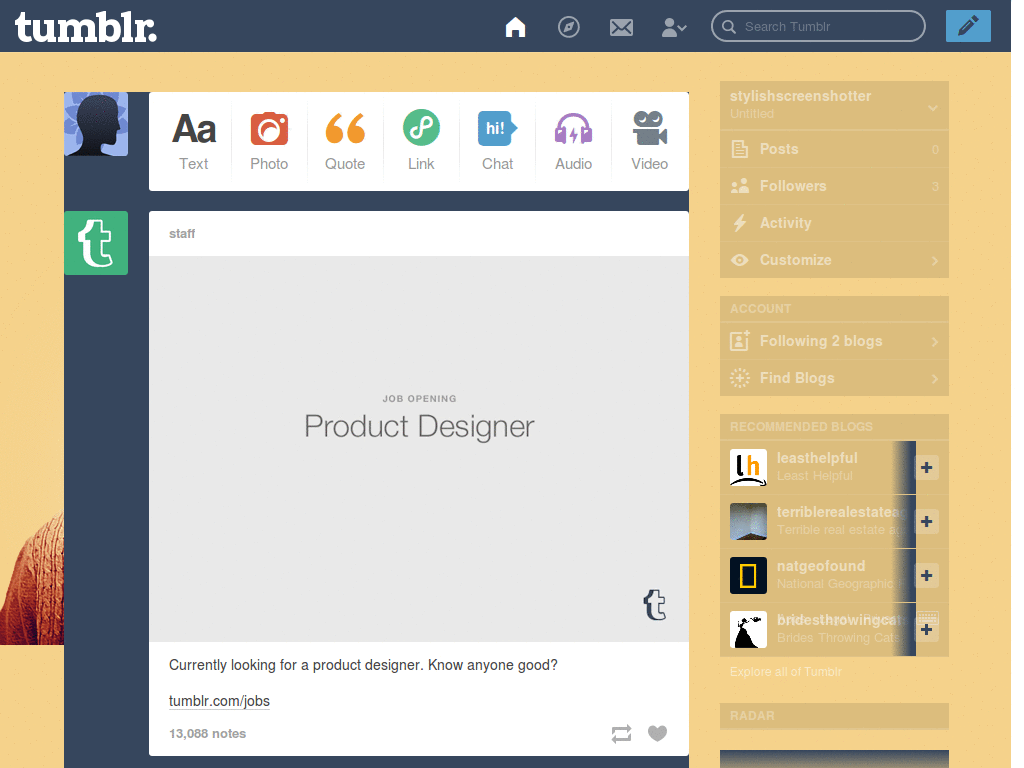Expand the stylishscreenshotter blog dropdown
Image resolution: width=1024 pixels, height=768 pixels.
(933, 108)
